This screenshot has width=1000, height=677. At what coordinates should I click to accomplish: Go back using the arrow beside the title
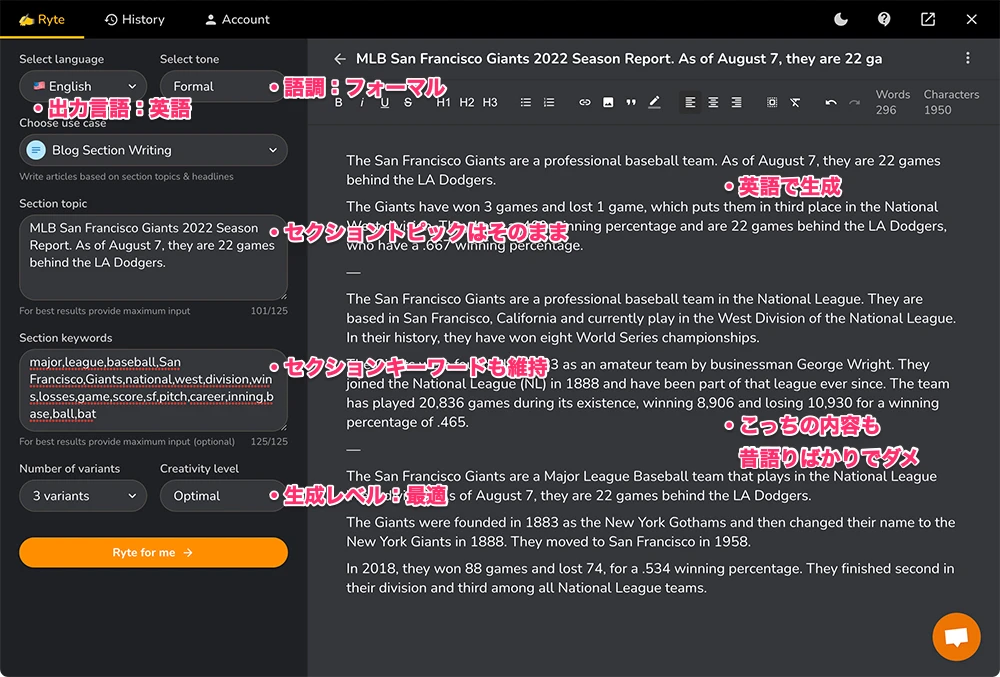pyautogui.click(x=340, y=59)
